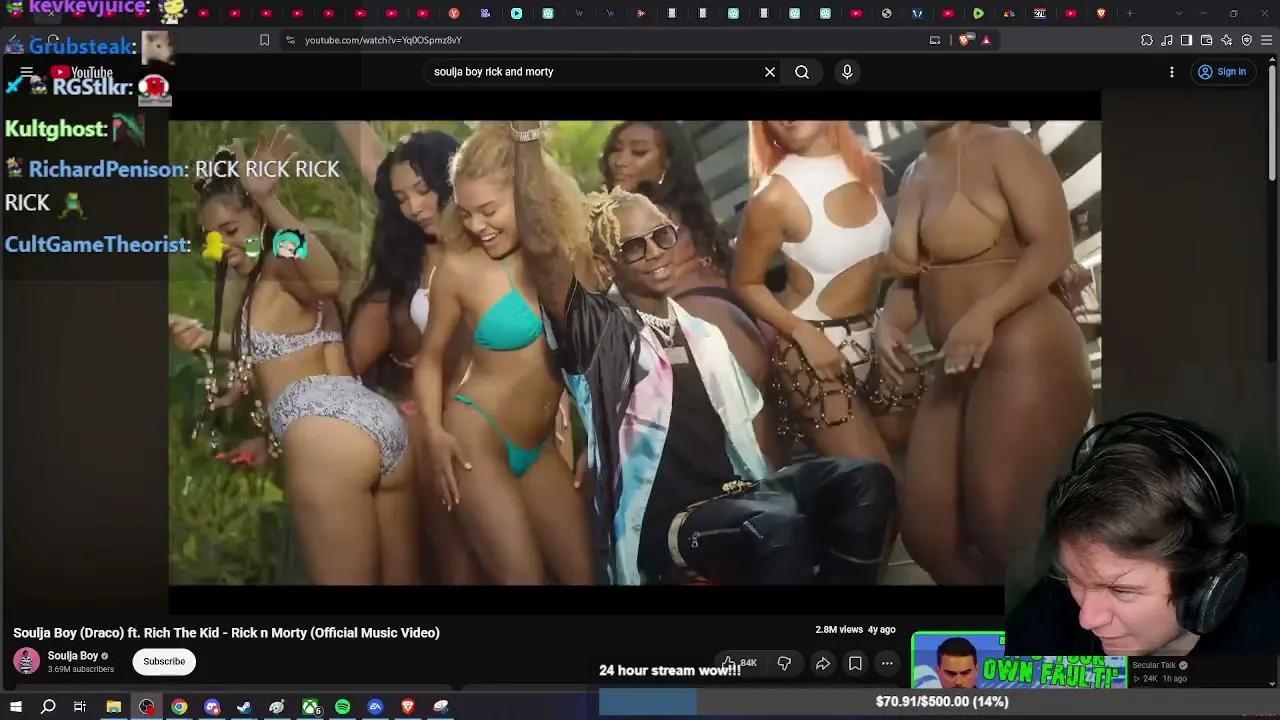The width and height of the screenshot is (1280, 720).
Task: Subscribe to the Soulja Boy channel
Action: tap(164, 661)
